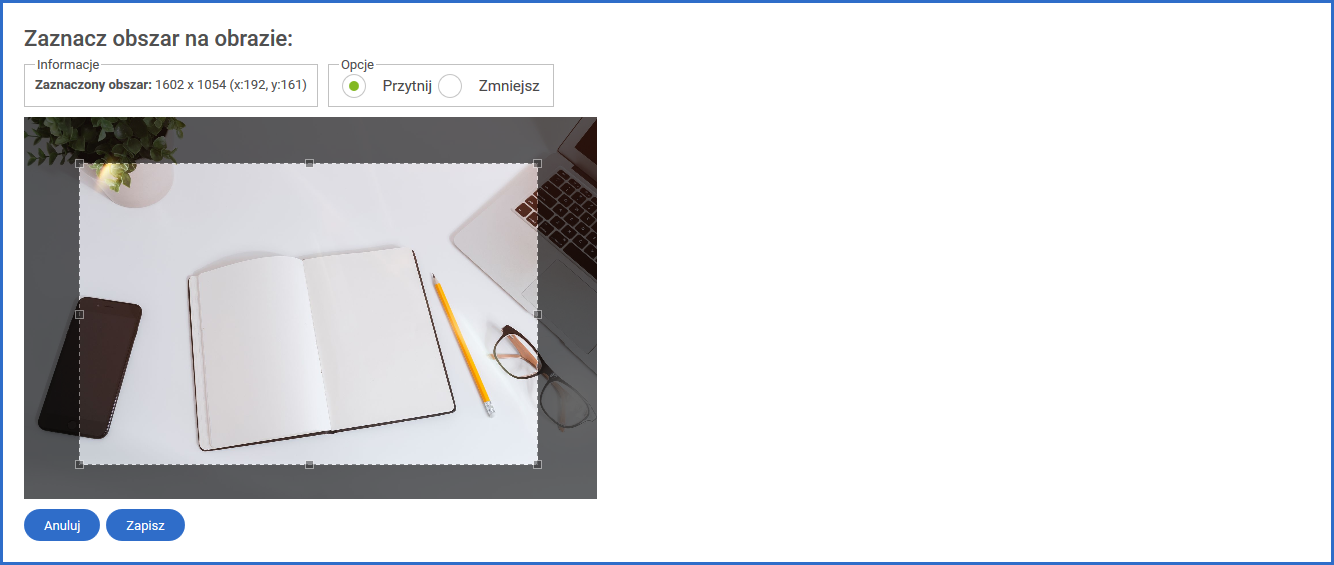Screen dimensions: 1334x565
Task: Click the bottom-right crop corner handle
Action: point(537,464)
